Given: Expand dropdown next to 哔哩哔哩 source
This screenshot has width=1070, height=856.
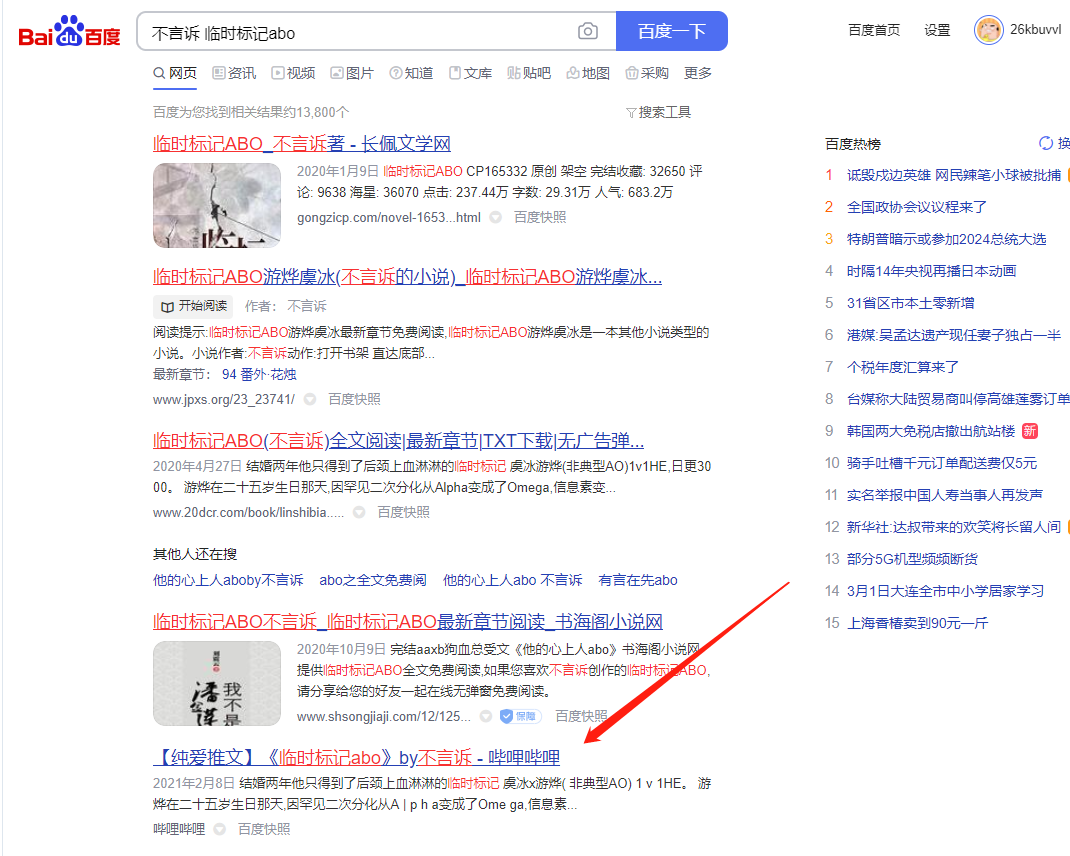Looking at the screenshot, I should [219, 829].
